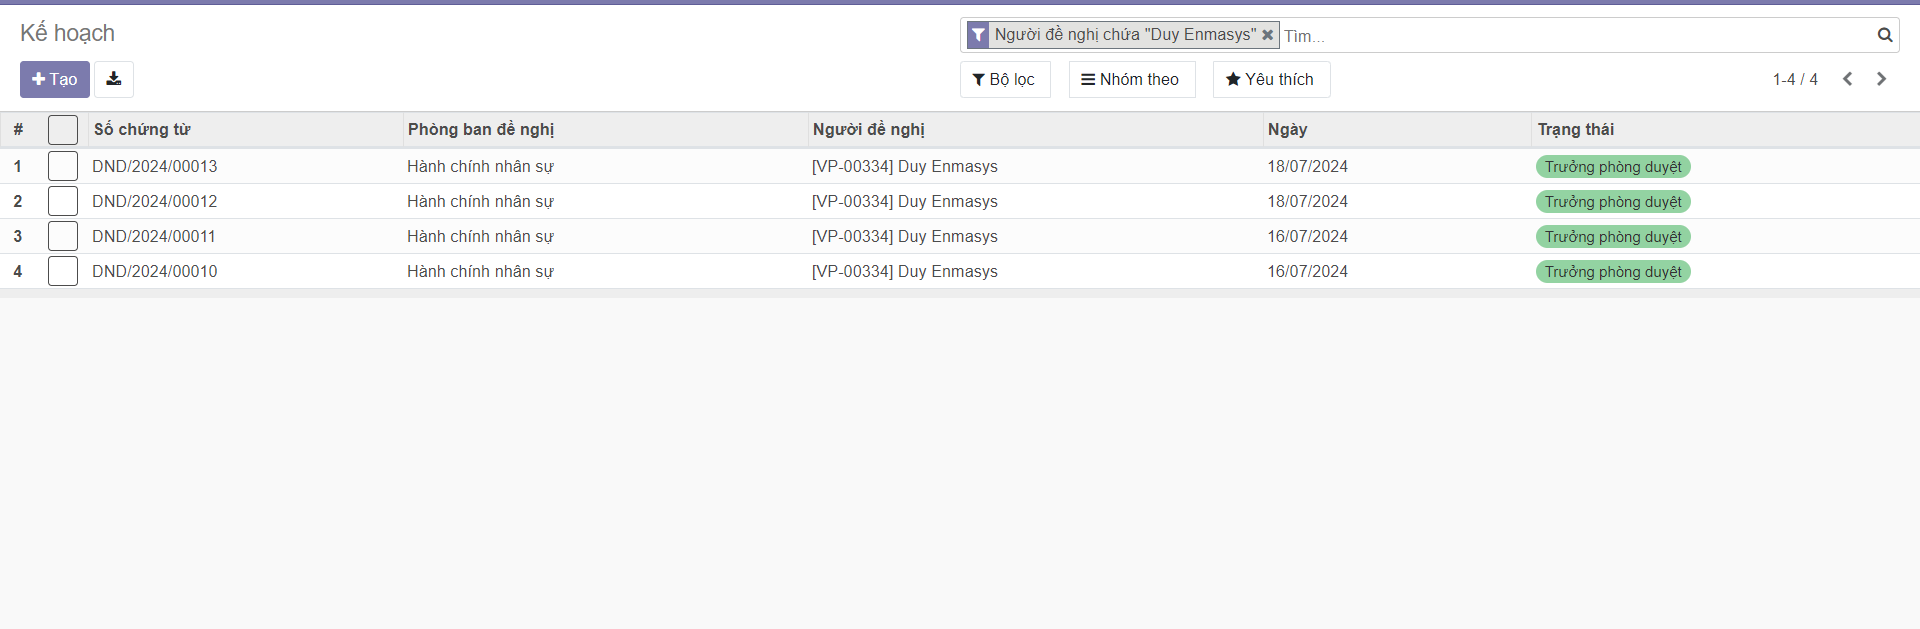Screen dimensions: 1920x629
Task: Click the search magnifier icon
Action: click(x=1884, y=35)
